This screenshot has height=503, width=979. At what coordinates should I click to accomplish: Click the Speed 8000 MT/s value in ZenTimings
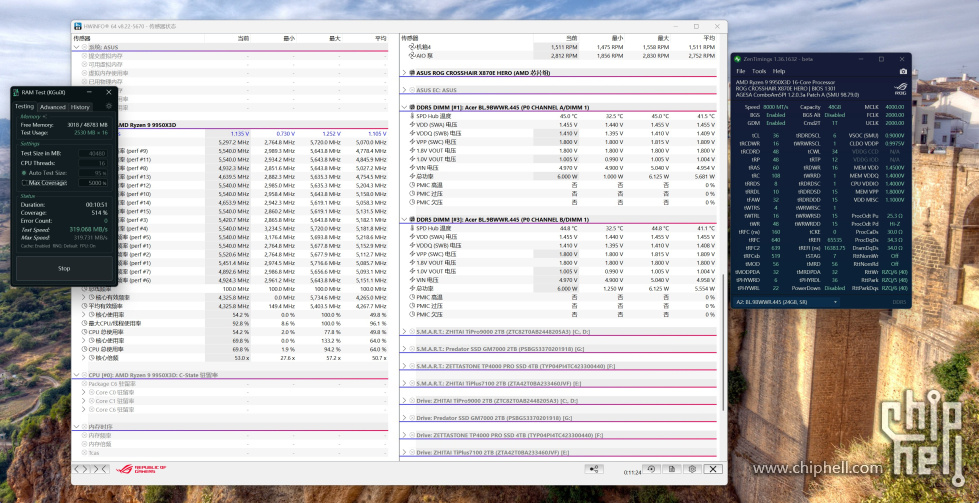(775, 107)
